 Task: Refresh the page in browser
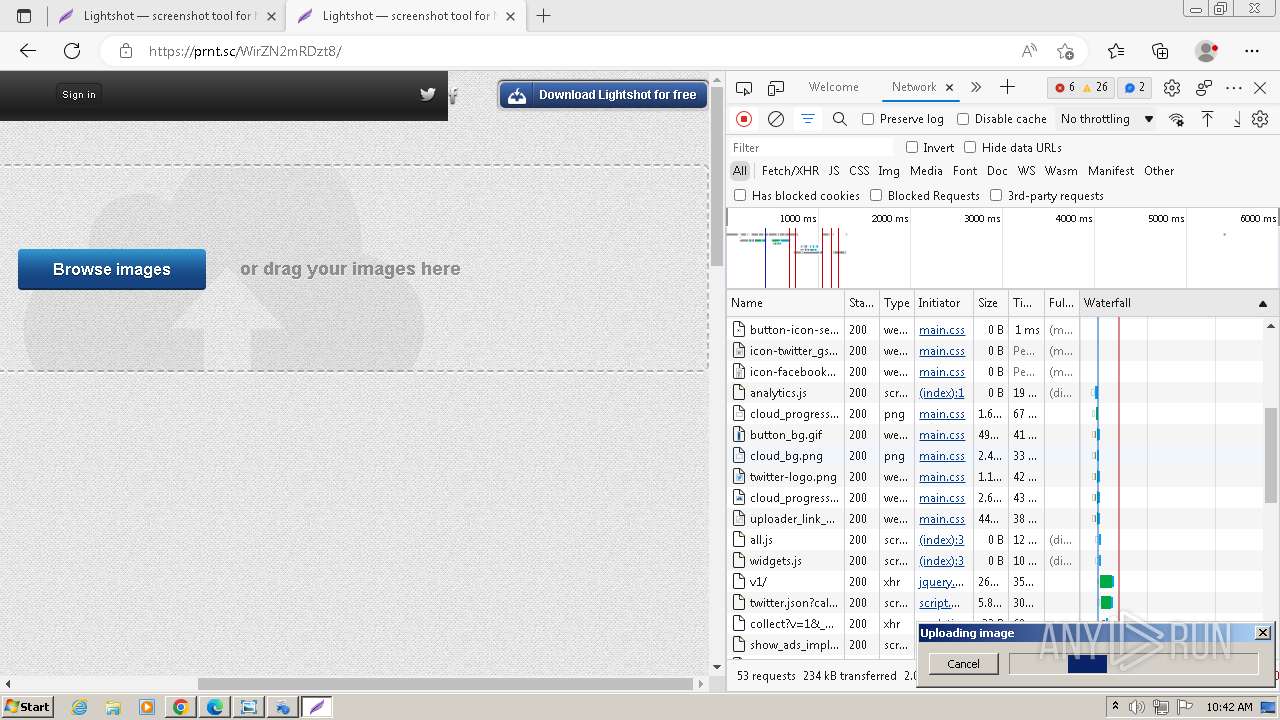pos(72,51)
